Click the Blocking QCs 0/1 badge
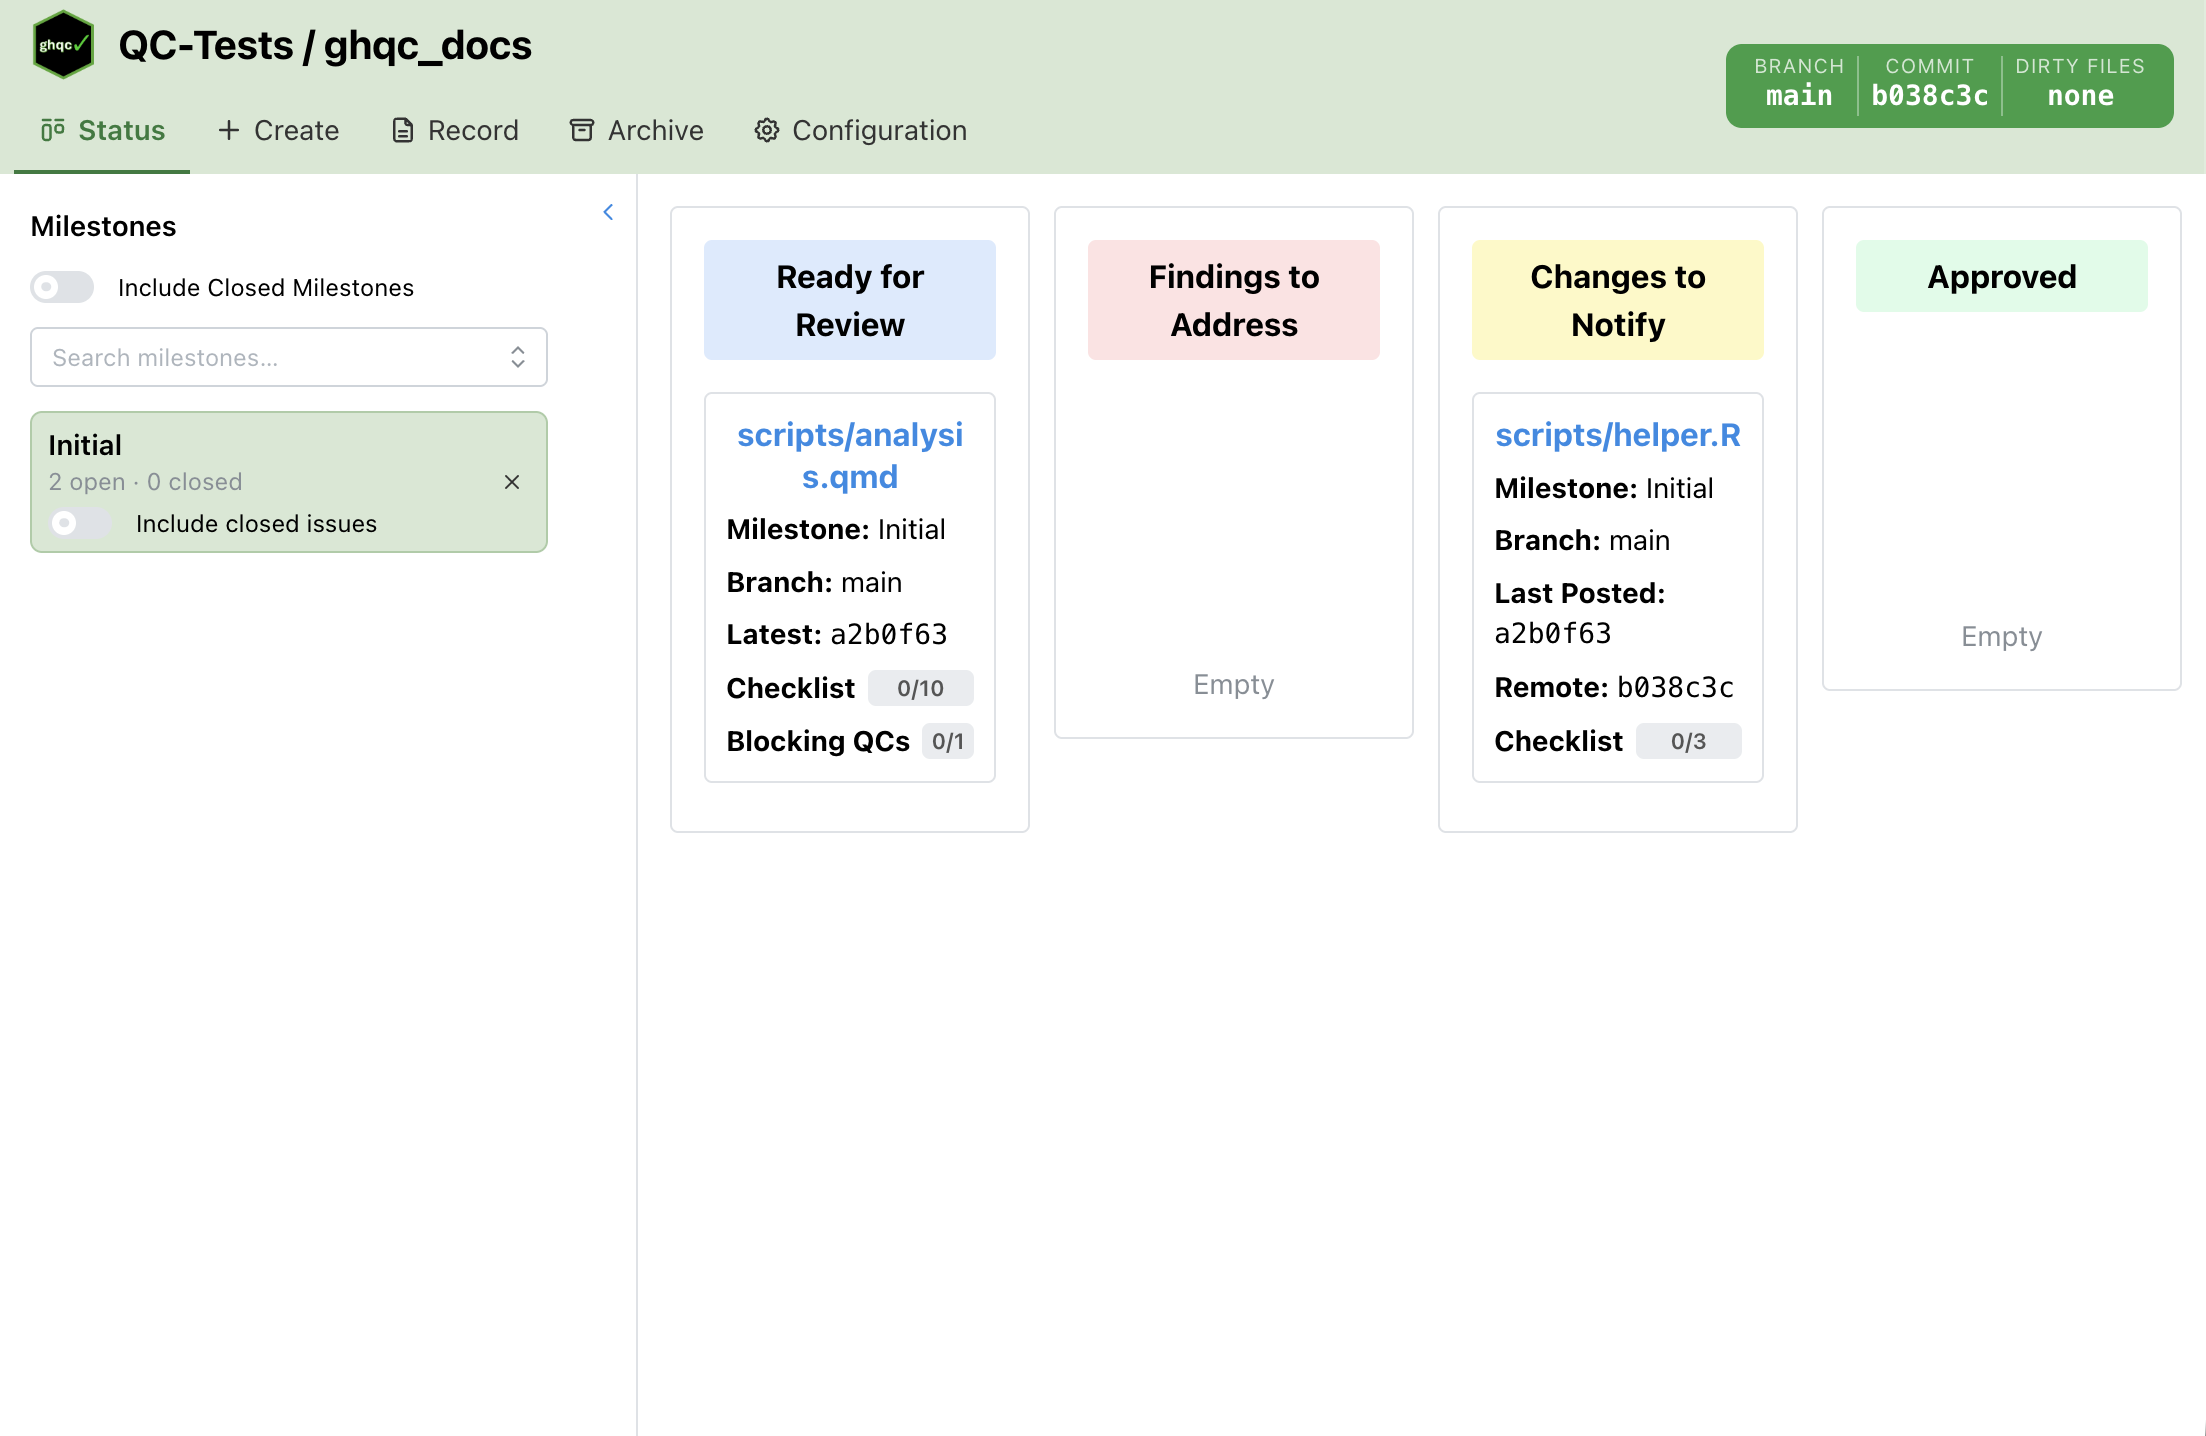The width and height of the screenshot is (2206, 1436). (947, 741)
